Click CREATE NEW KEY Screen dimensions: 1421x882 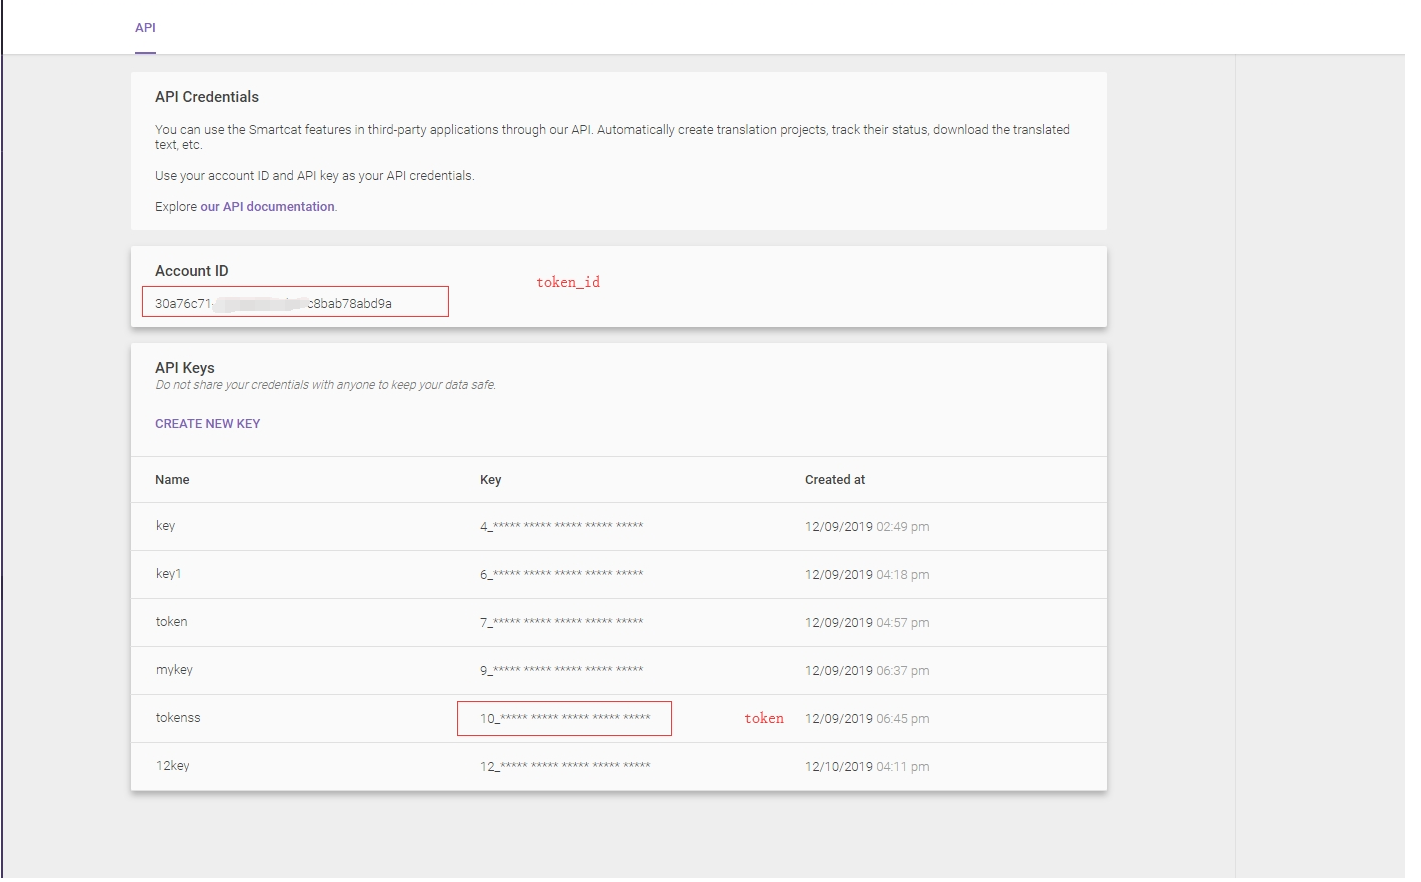(x=207, y=423)
